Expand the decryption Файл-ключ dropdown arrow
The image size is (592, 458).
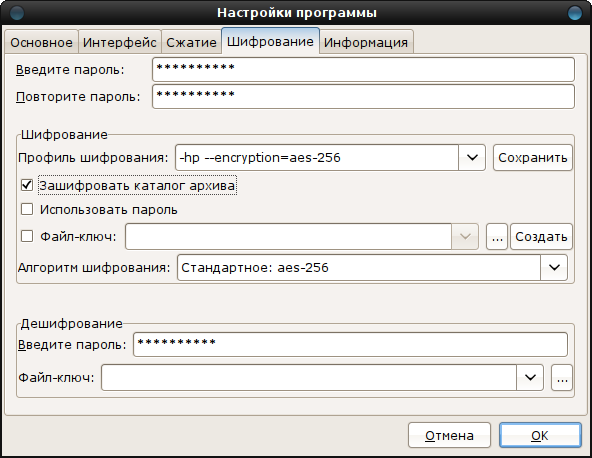tap(530, 378)
